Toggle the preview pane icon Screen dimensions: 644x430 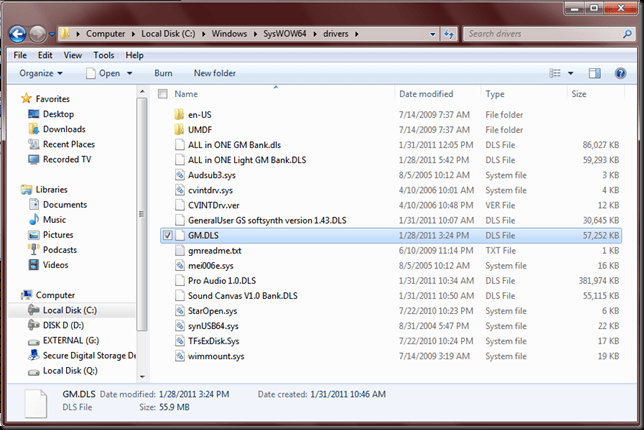[x=594, y=73]
